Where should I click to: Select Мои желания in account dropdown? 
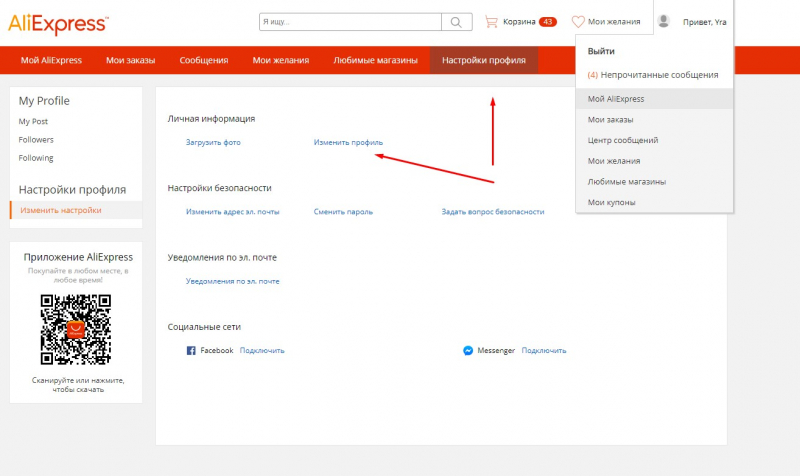pos(614,161)
